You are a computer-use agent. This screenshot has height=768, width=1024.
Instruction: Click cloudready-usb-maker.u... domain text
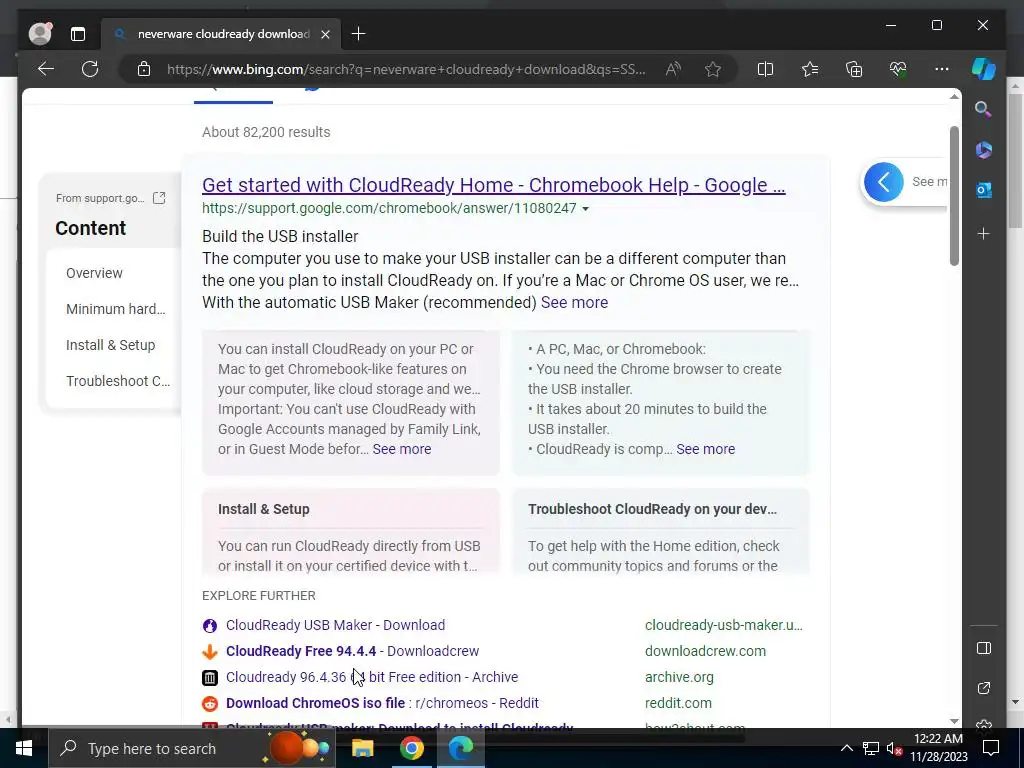click(724, 625)
